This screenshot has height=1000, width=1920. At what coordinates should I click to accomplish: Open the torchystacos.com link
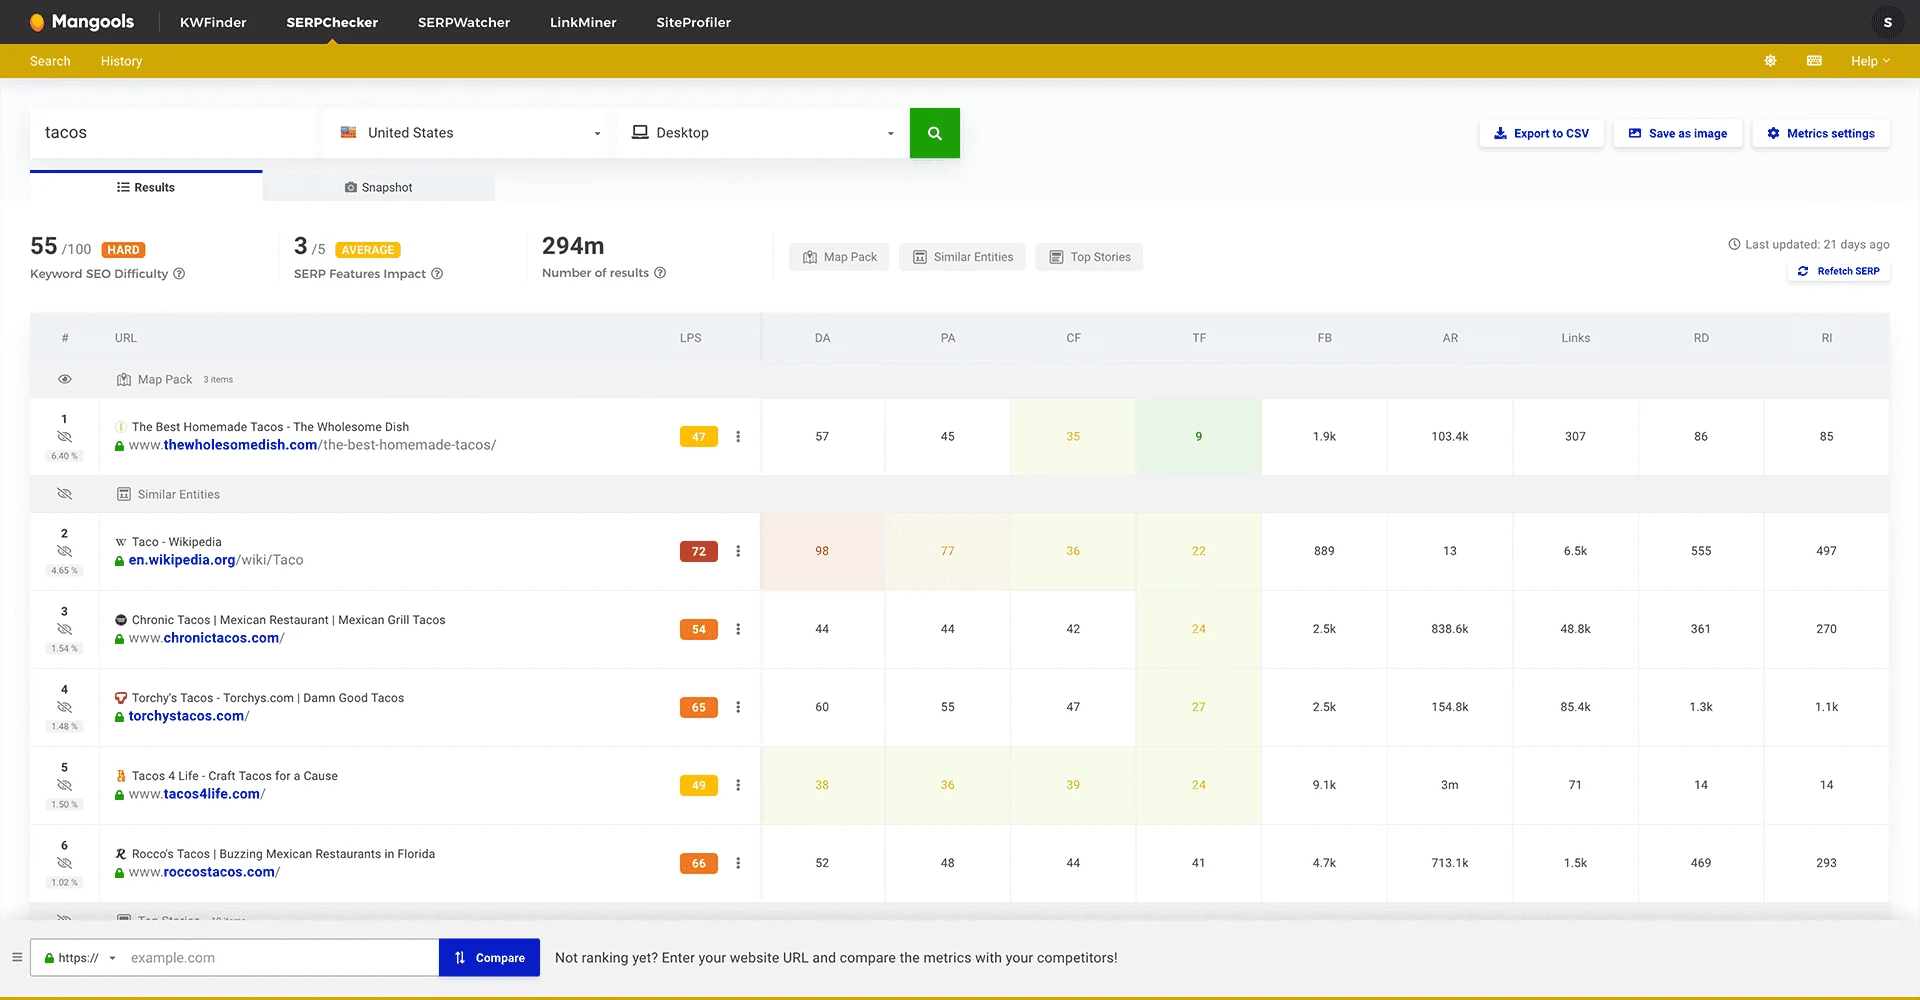coord(188,715)
